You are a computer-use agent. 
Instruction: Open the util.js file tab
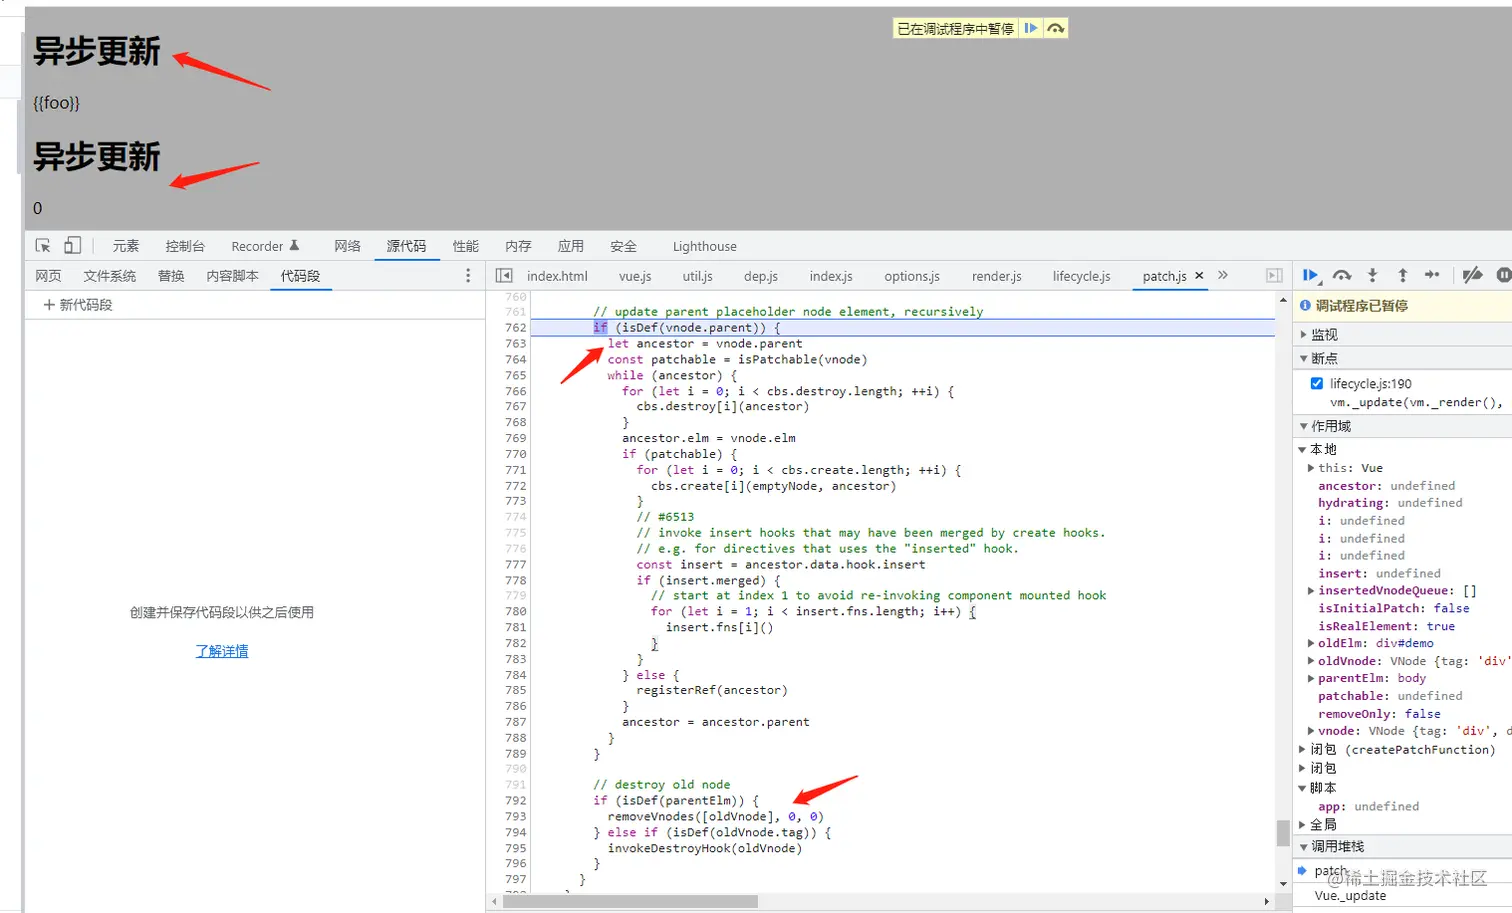click(x=698, y=276)
